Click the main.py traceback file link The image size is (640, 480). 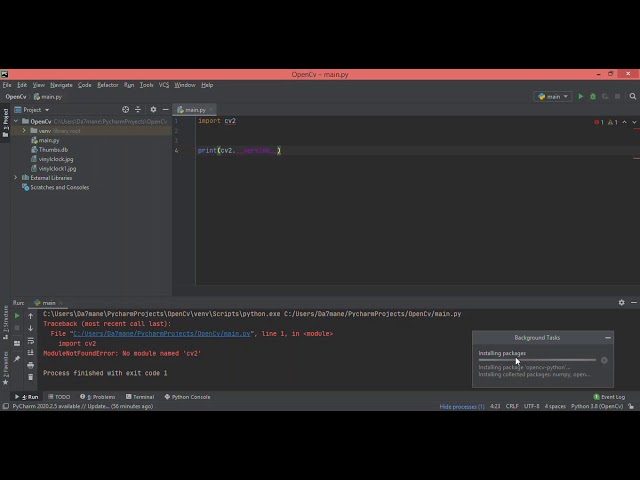pos(162,333)
